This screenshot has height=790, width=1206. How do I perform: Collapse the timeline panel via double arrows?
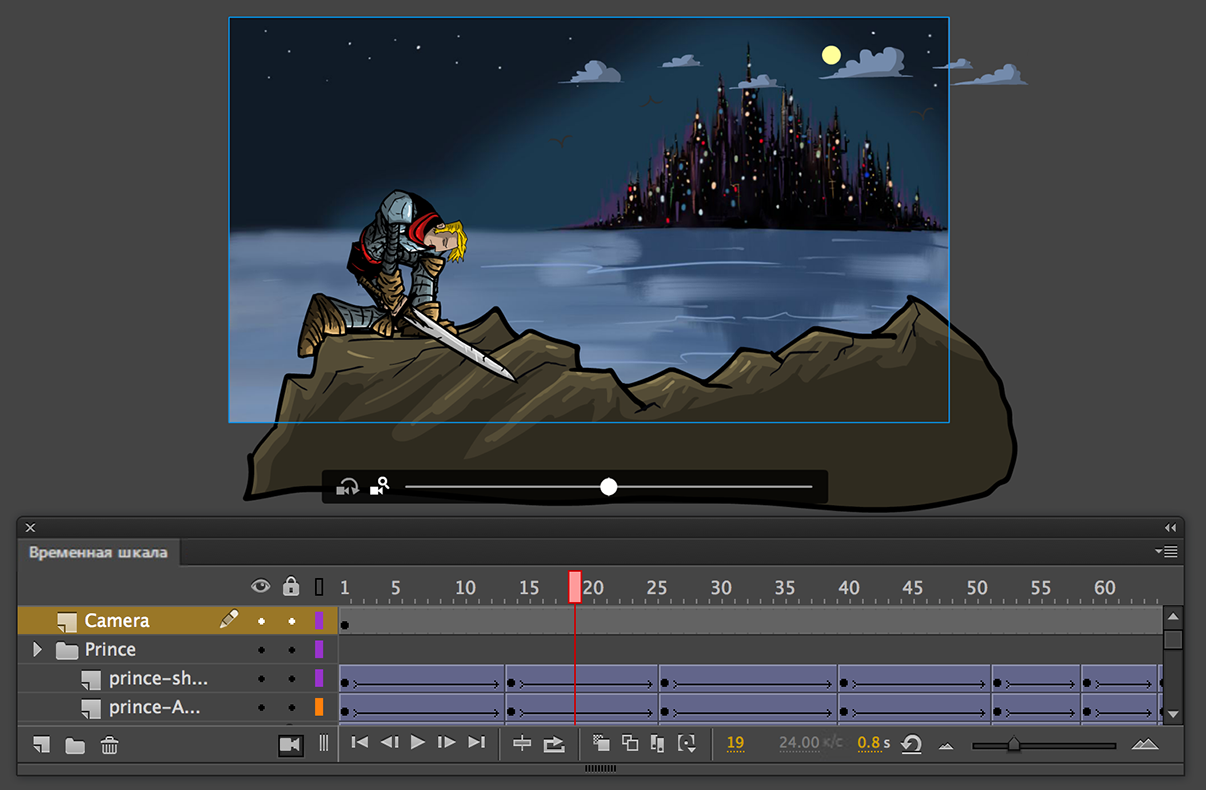click(x=1170, y=527)
